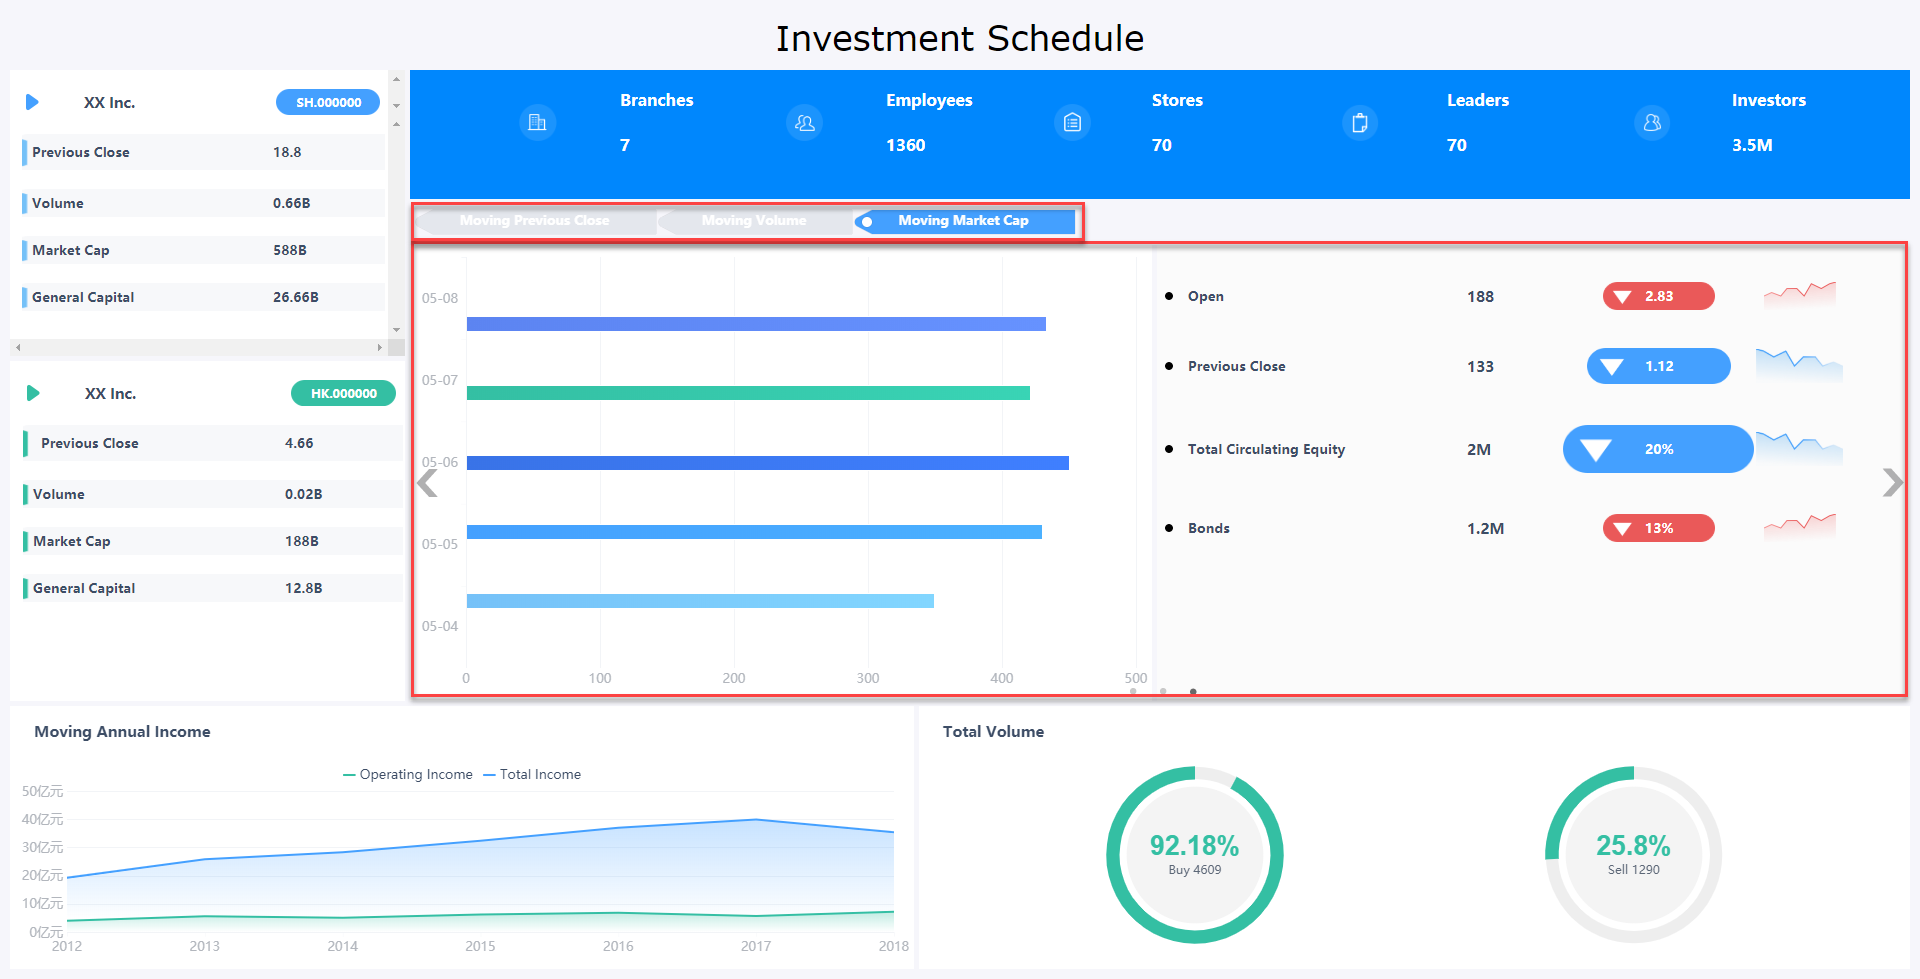This screenshot has width=1920, height=979.
Task: Toggle Operating Income legend series
Action: click(408, 774)
